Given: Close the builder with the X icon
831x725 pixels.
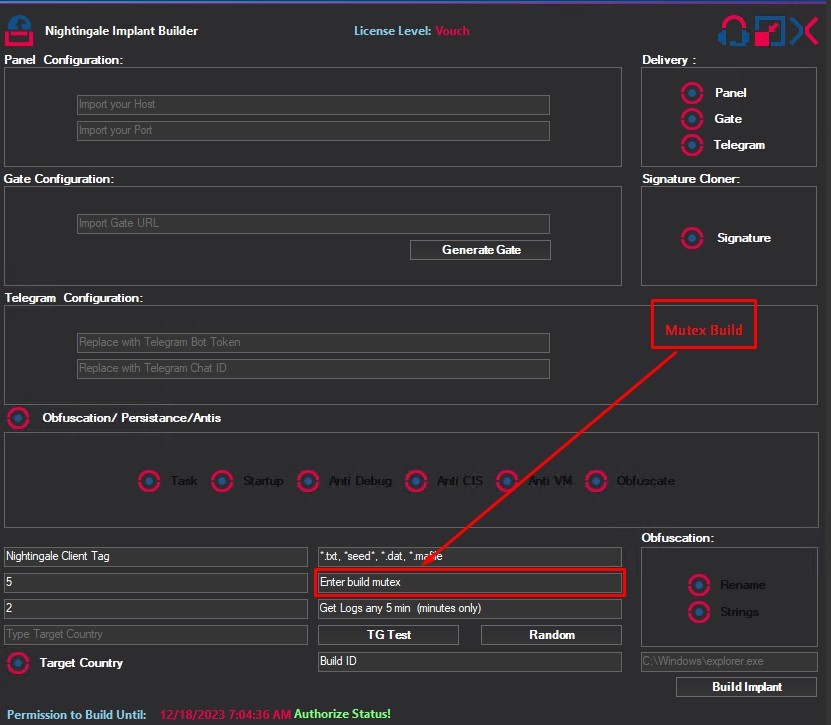Looking at the screenshot, I should point(804,31).
